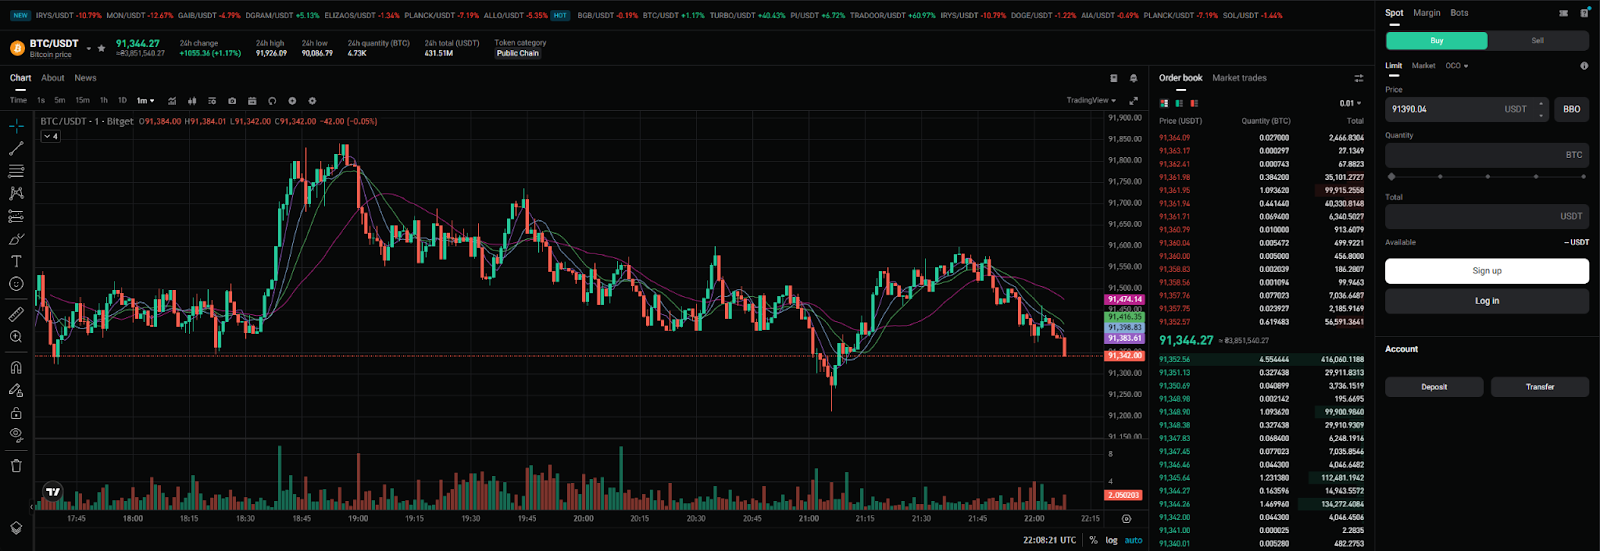Expand chart to fullscreen
This screenshot has height=551, width=1600.
coord(1133,100)
